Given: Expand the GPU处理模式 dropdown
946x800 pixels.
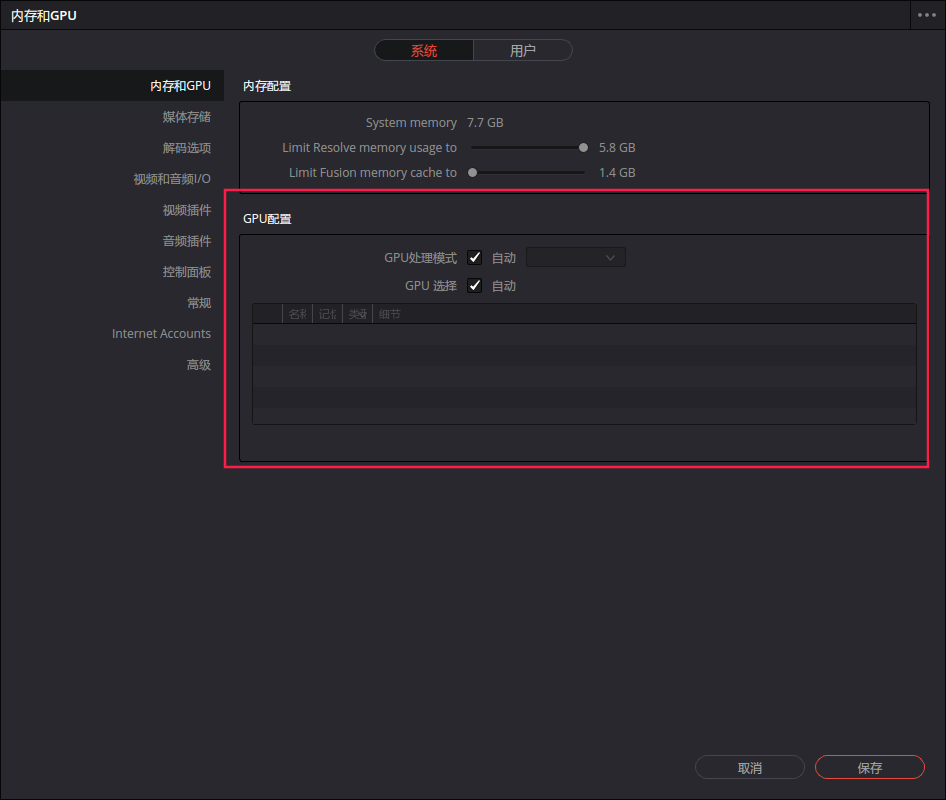Looking at the screenshot, I should (576, 258).
